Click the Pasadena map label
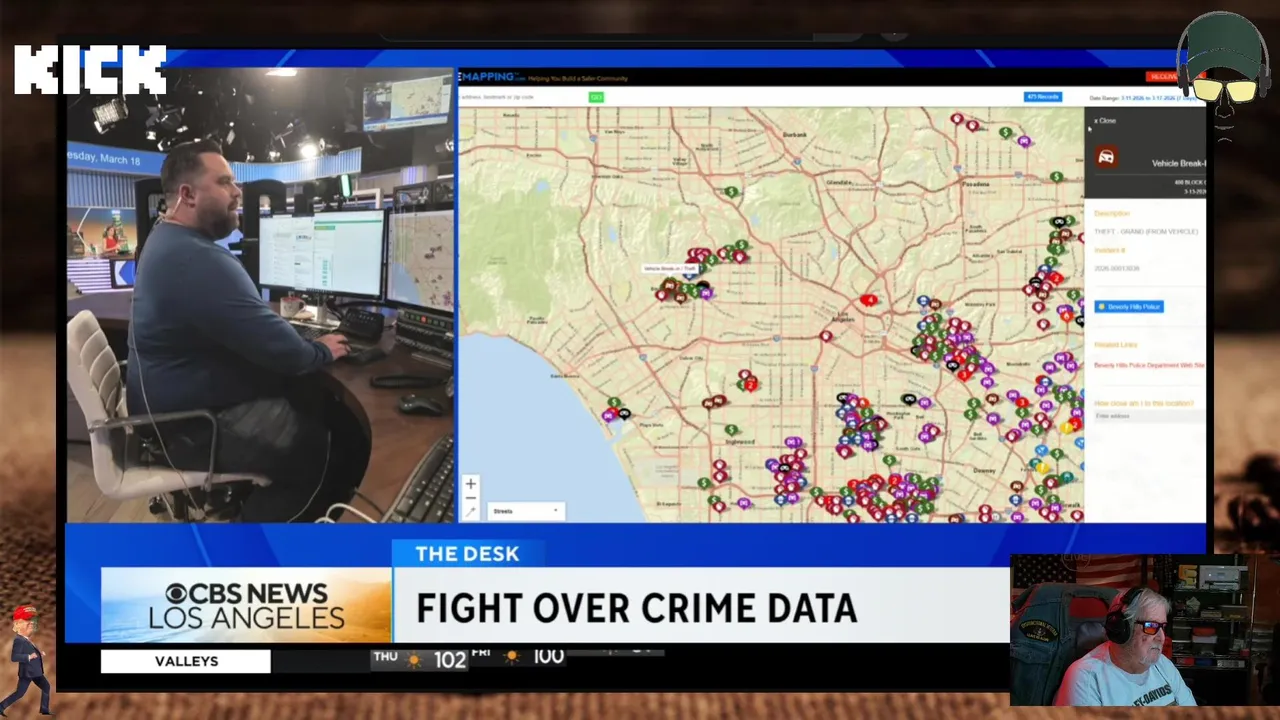Screen dimensions: 1280x720 (x=977, y=185)
